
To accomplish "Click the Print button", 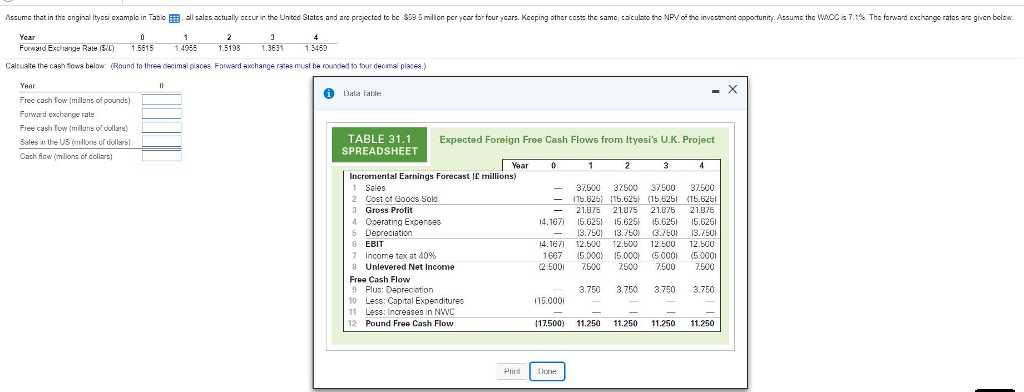I will pyautogui.click(x=512, y=372).
